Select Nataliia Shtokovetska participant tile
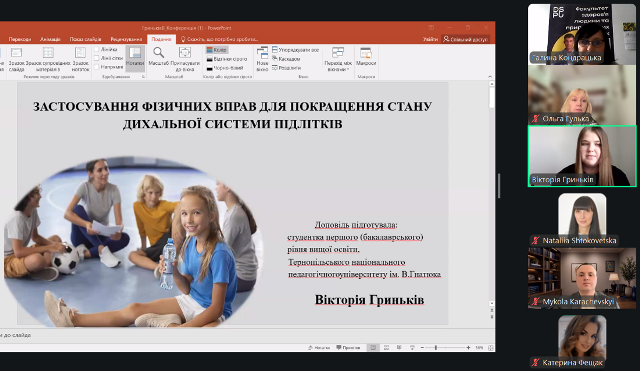This screenshot has width=640, height=371. click(x=582, y=219)
